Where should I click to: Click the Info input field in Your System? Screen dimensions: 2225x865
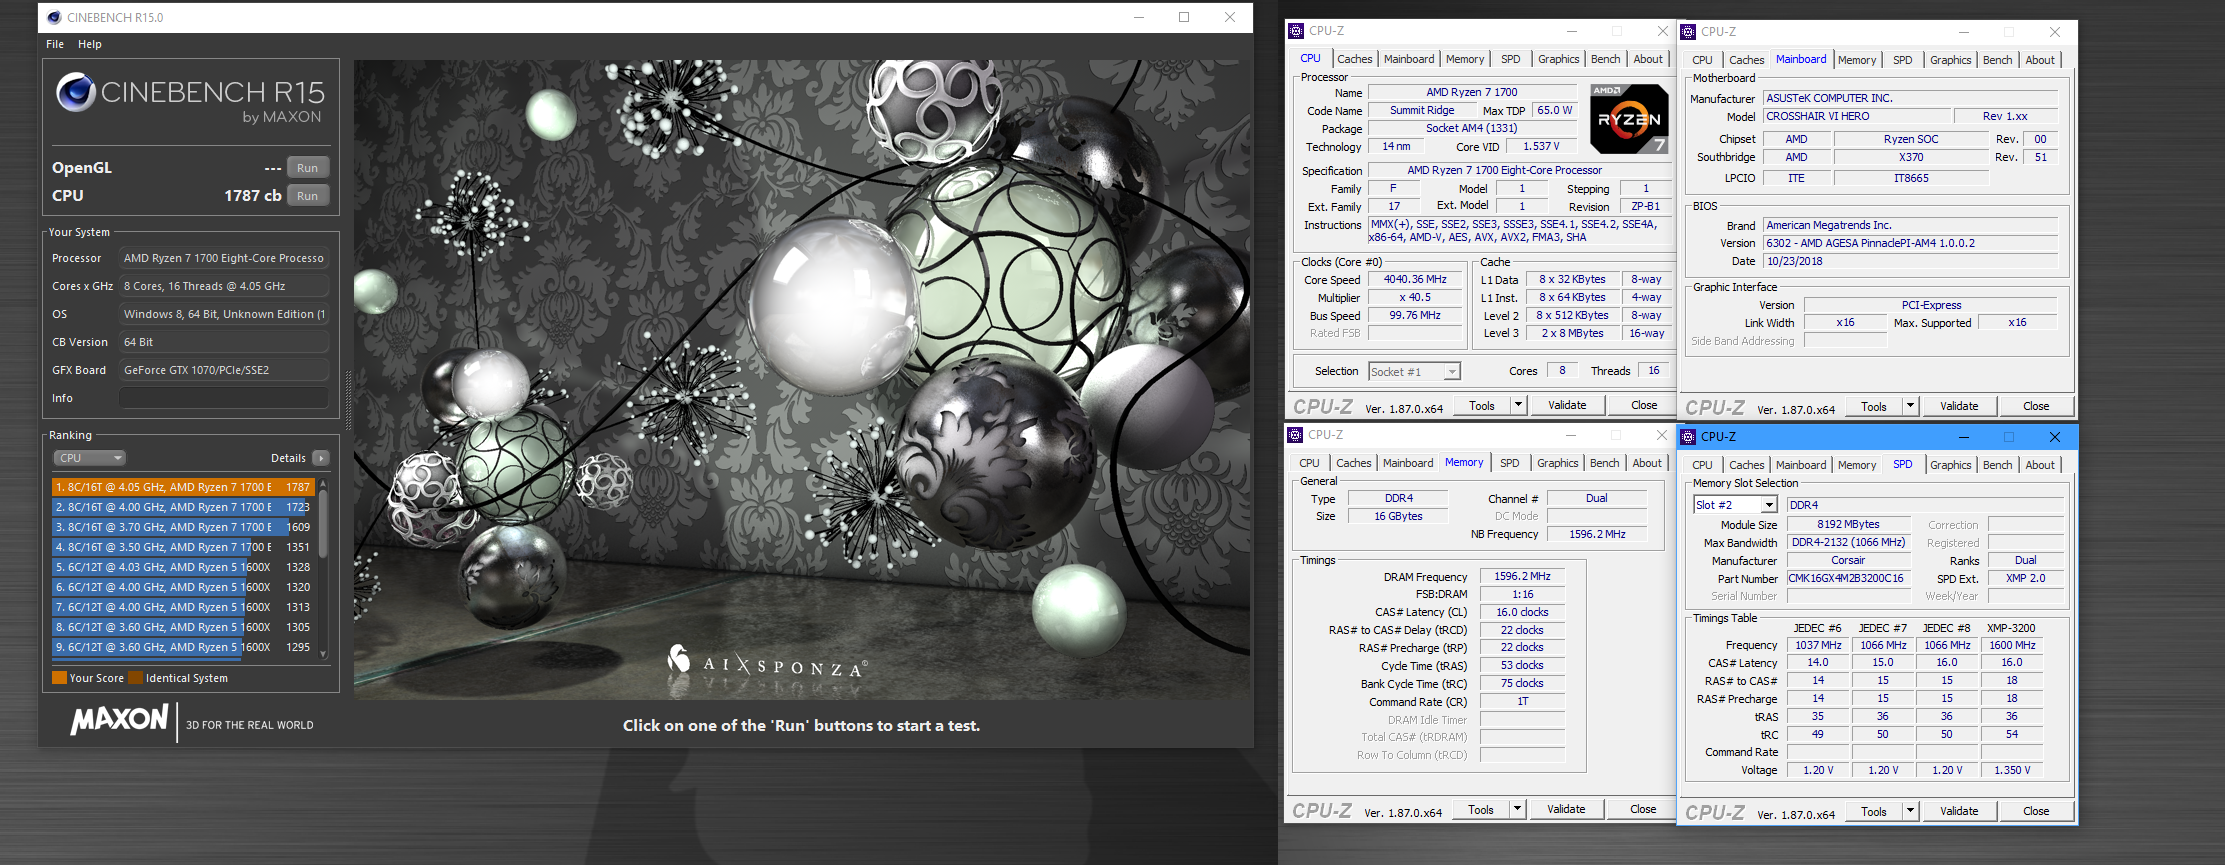click(224, 398)
